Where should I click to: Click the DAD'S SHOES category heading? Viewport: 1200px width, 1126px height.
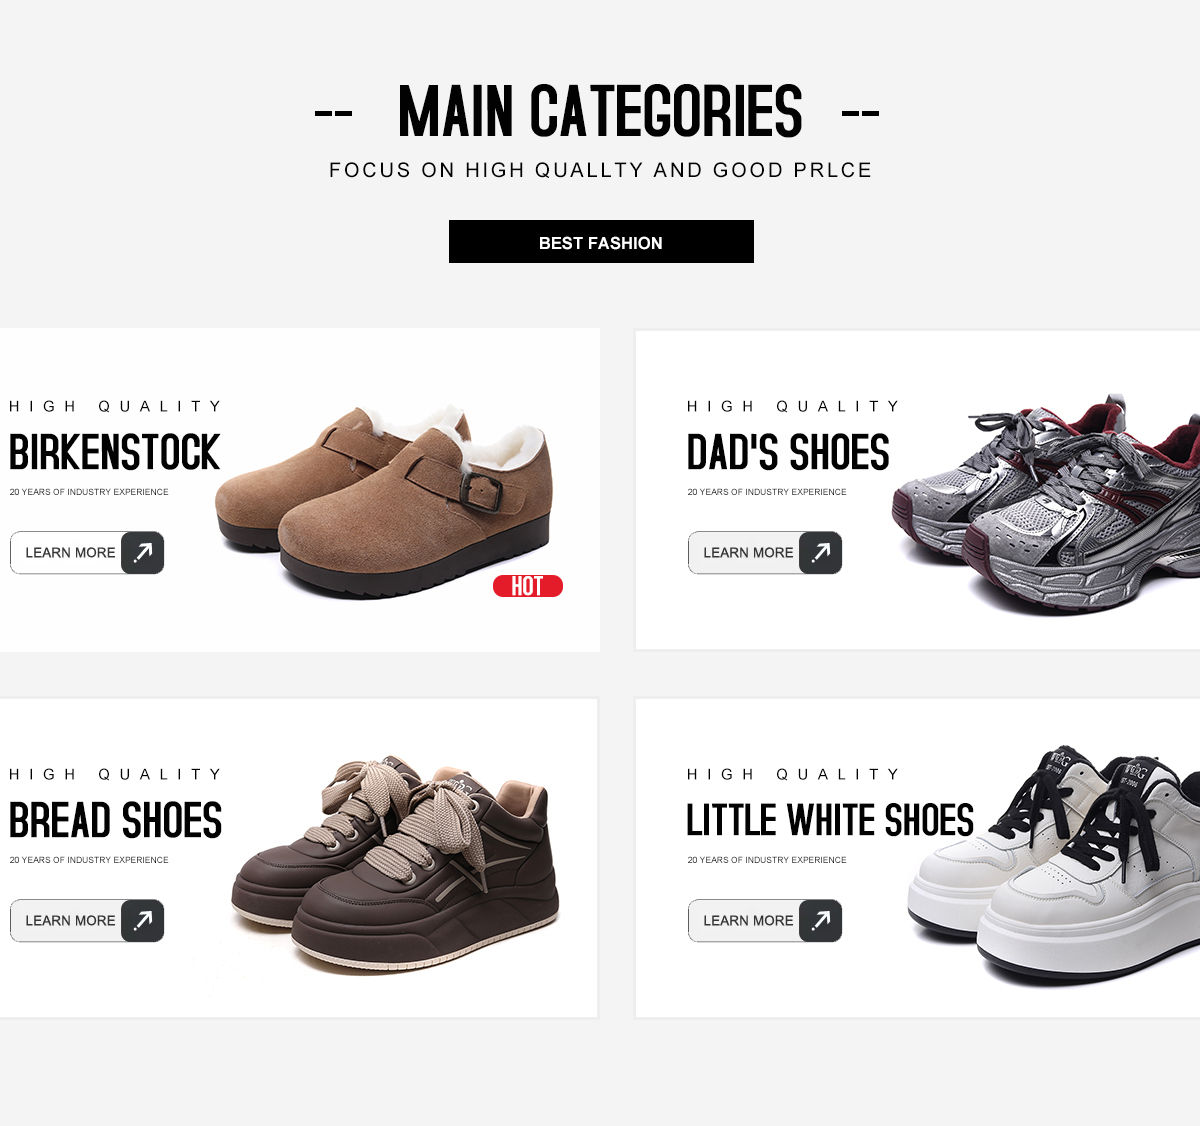788,452
